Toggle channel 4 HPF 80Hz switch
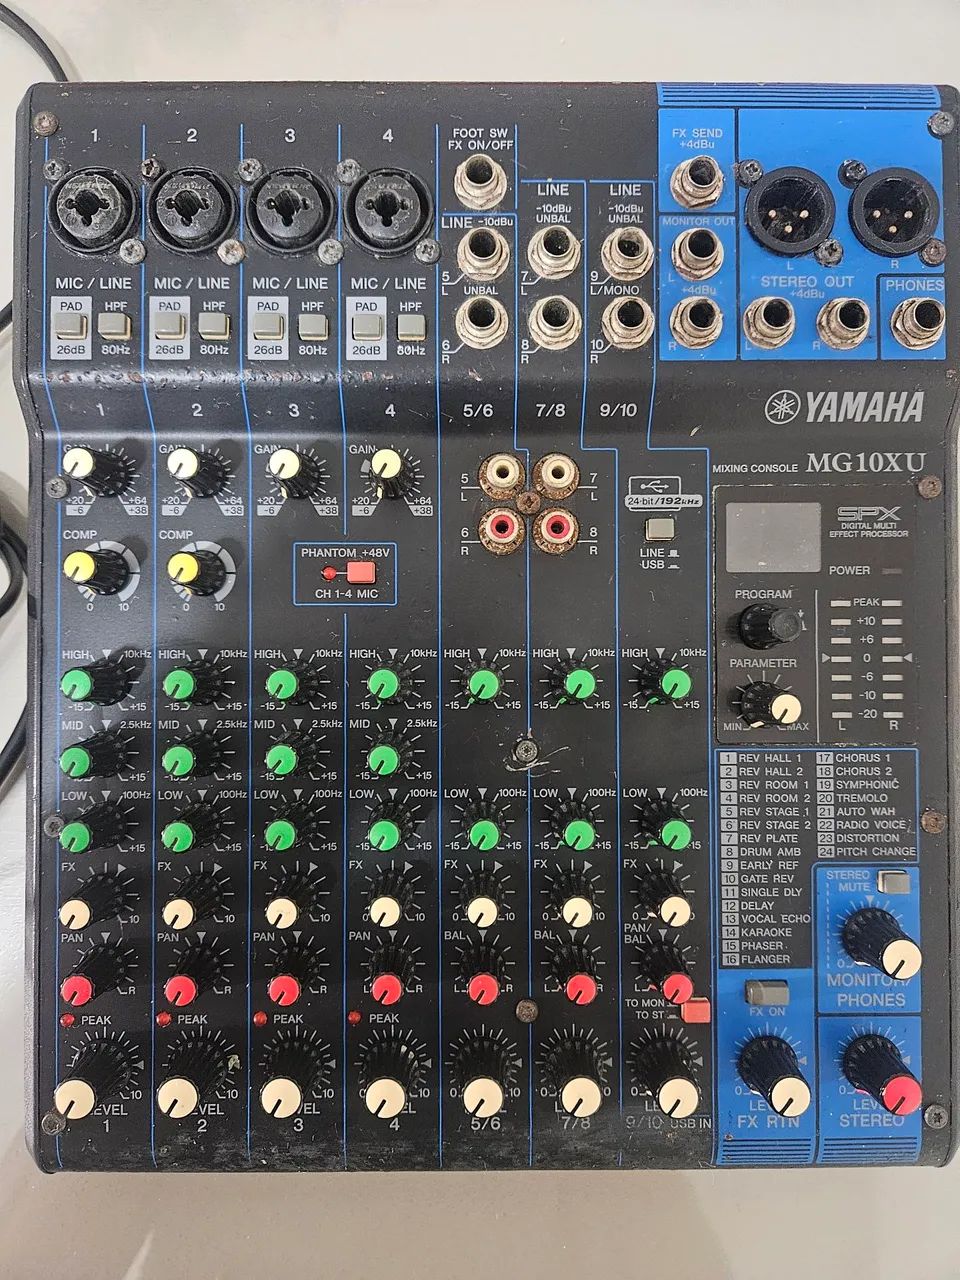The width and height of the screenshot is (960, 1280). pyautogui.click(x=409, y=326)
